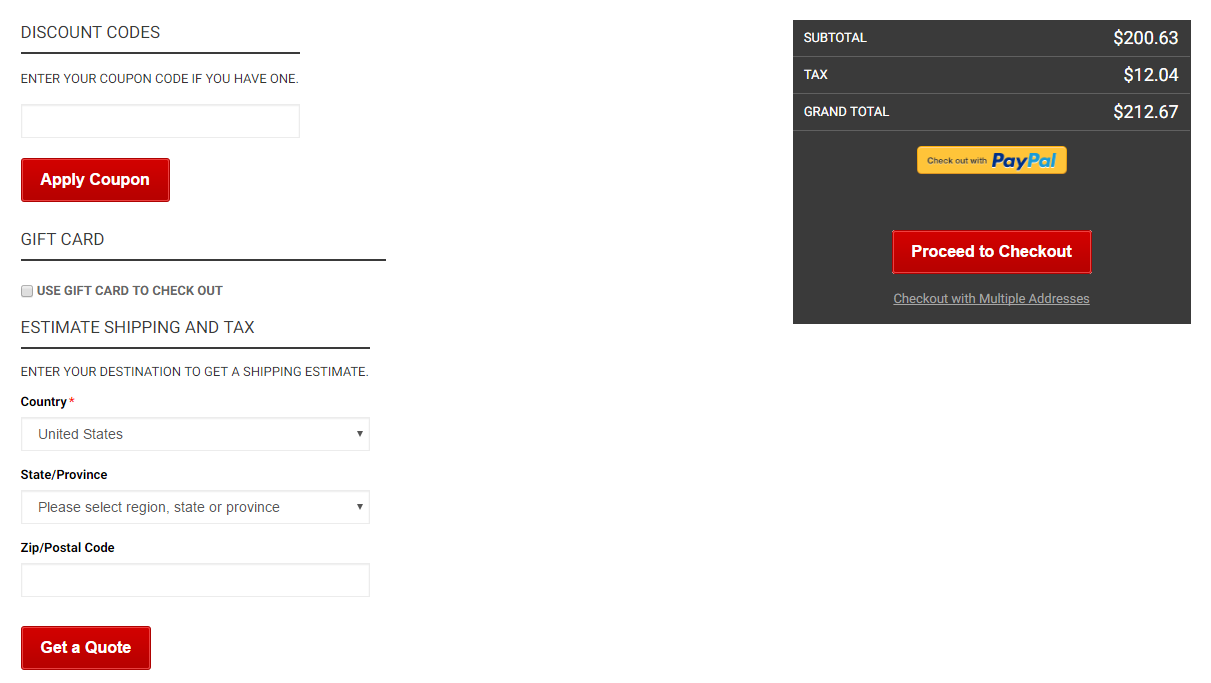This screenshot has height=683, width=1211.
Task: Focus the coupon code text field
Action: click(x=160, y=121)
